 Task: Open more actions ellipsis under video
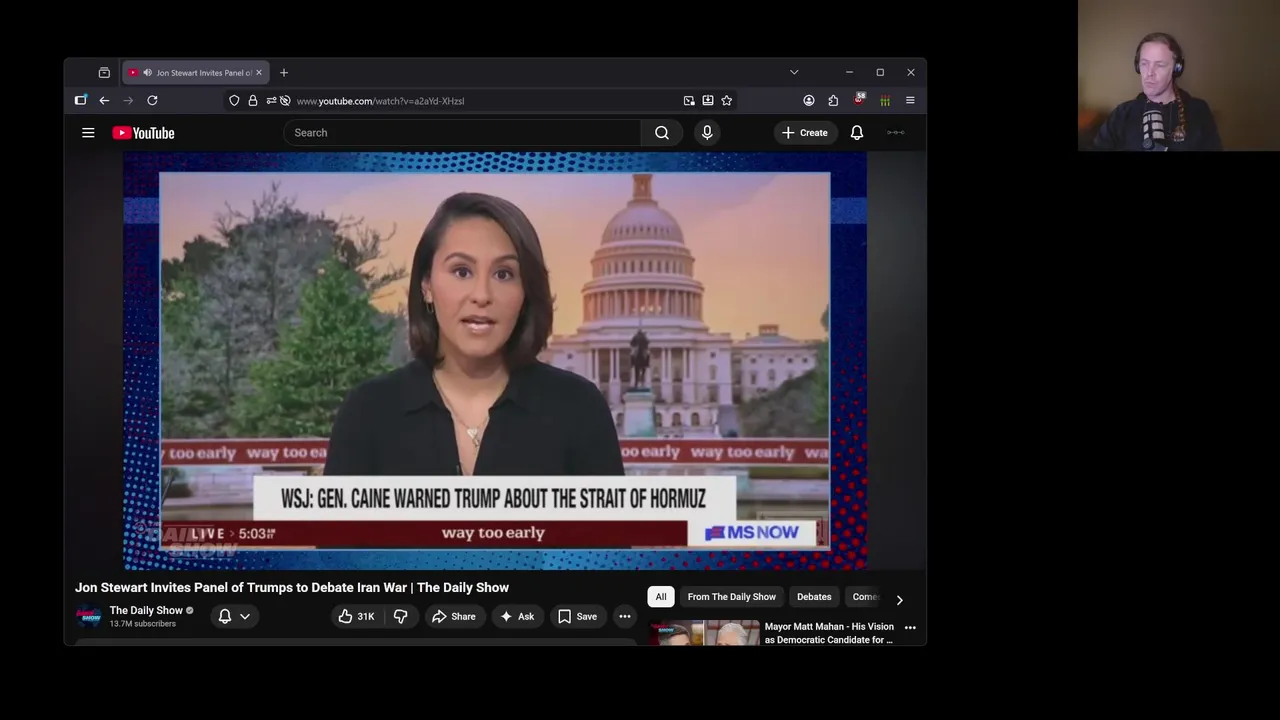click(624, 617)
